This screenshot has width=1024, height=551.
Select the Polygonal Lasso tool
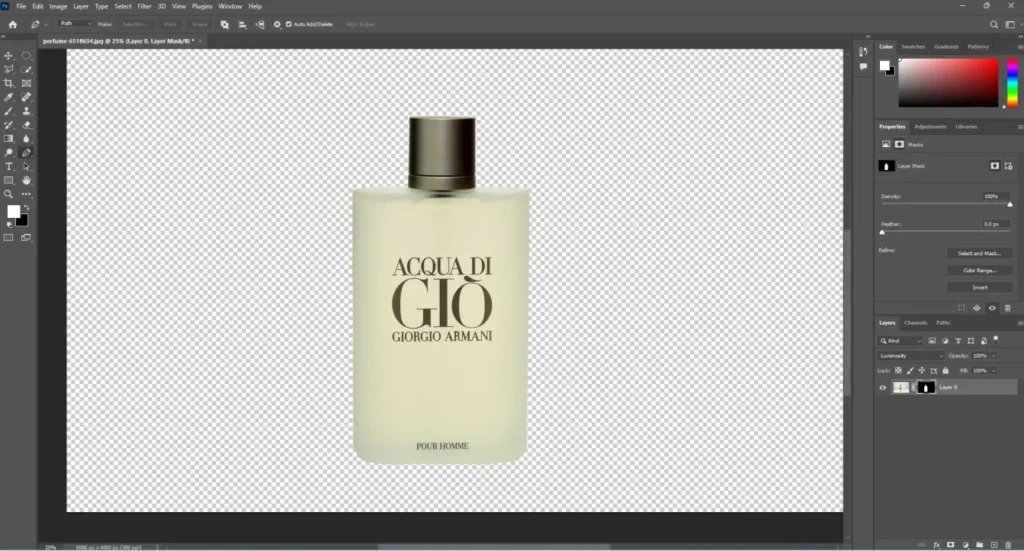coord(8,69)
